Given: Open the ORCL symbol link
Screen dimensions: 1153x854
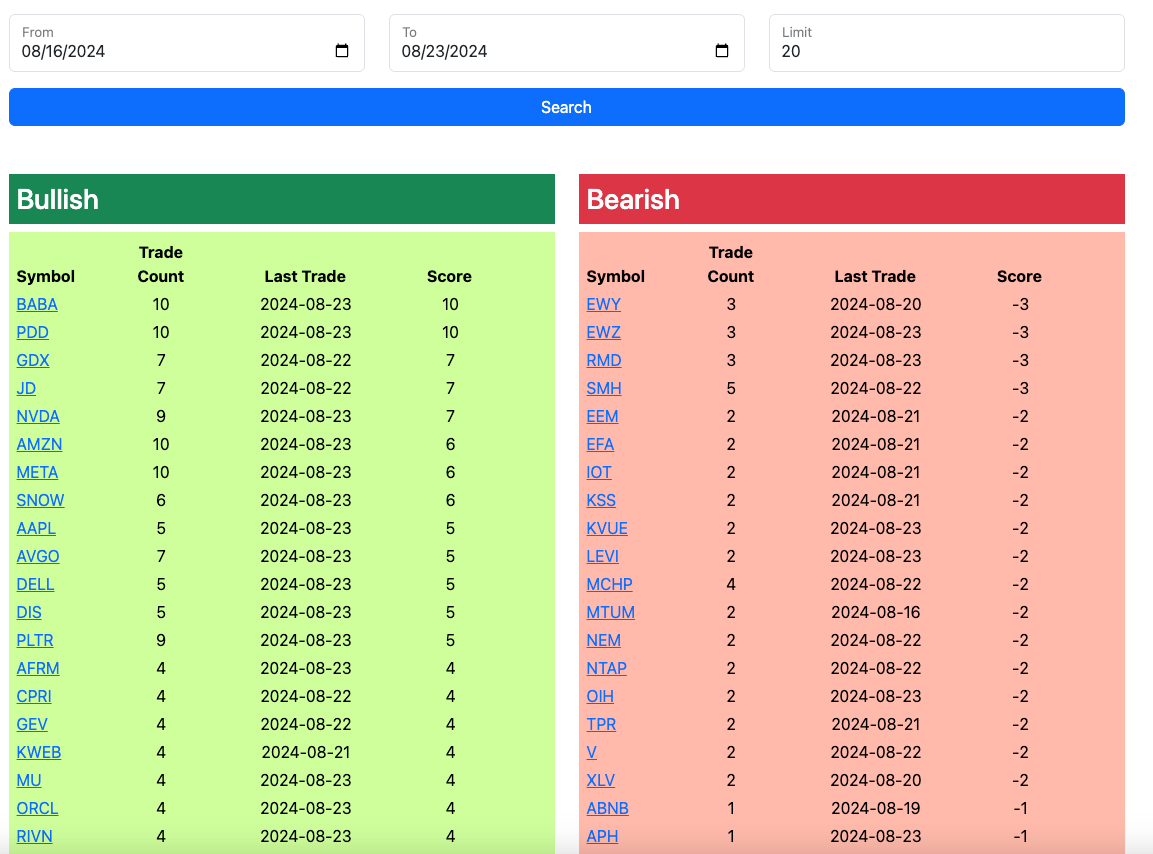Looking at the screenshot, I should pyautogui.click(x=38, y=808).
